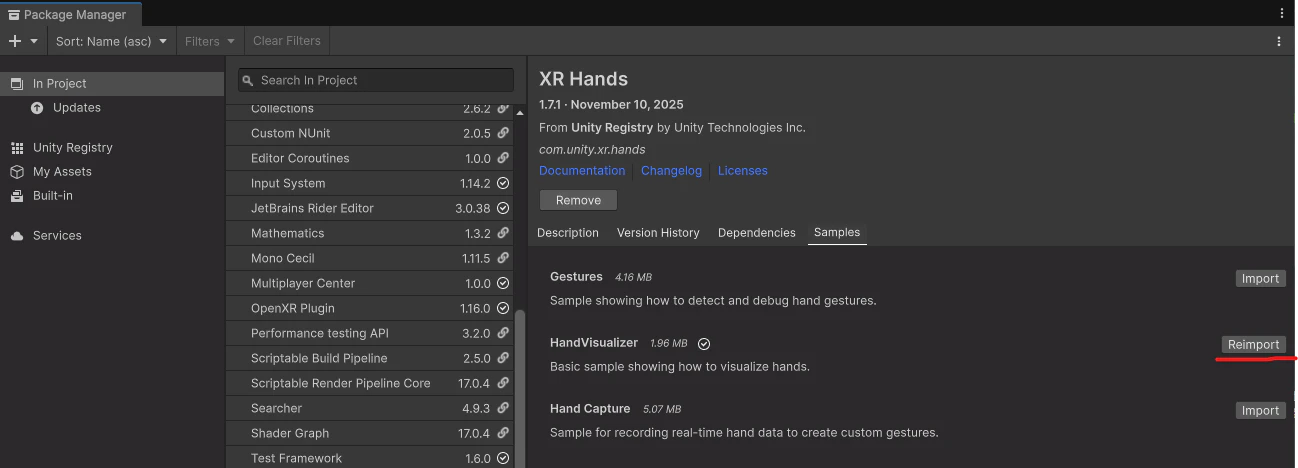Viewport: 1298px width, 468px height.
Task: Switch to Version History tab
Action: [658, 232]
